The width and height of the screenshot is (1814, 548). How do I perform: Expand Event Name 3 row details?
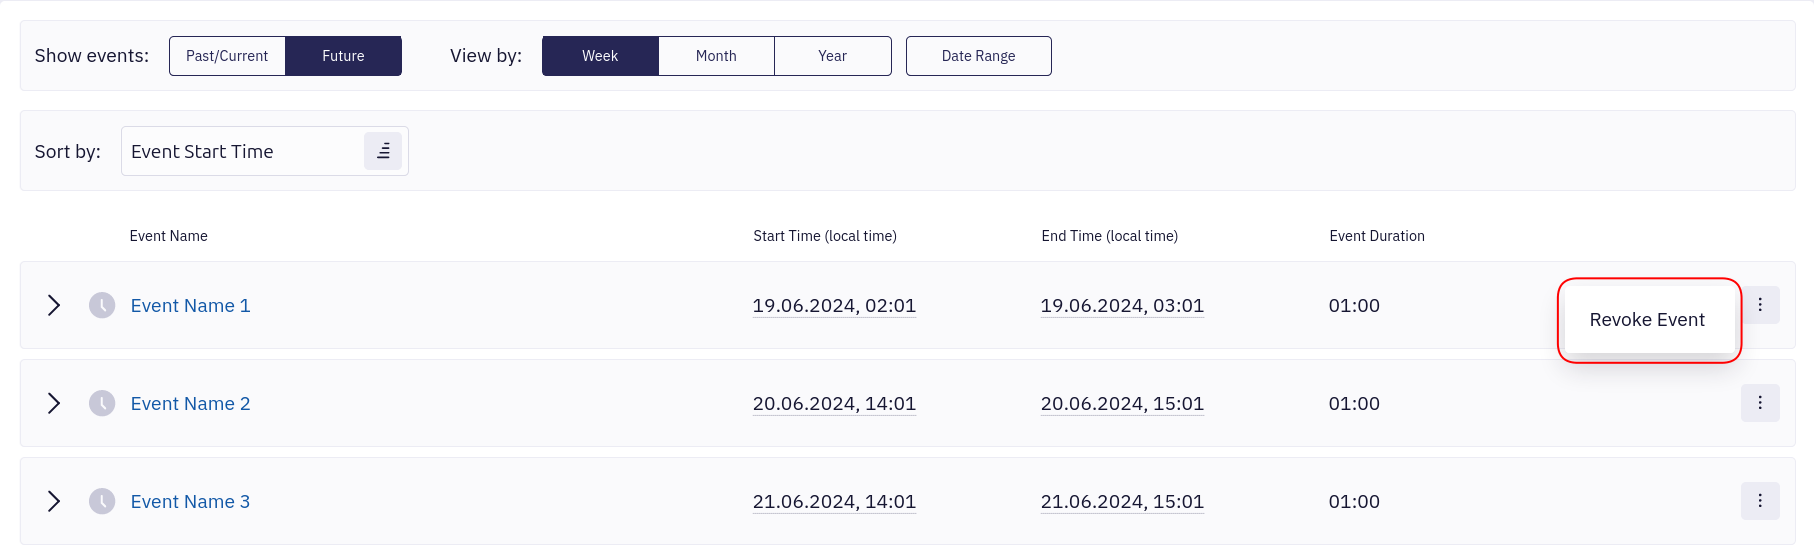click(54, 501)
